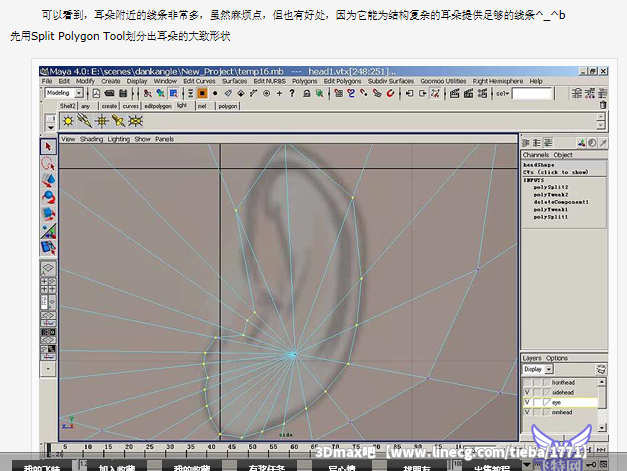
Task: Toggle visibility box of mnhead layer
Action: (x=527, y=412)
